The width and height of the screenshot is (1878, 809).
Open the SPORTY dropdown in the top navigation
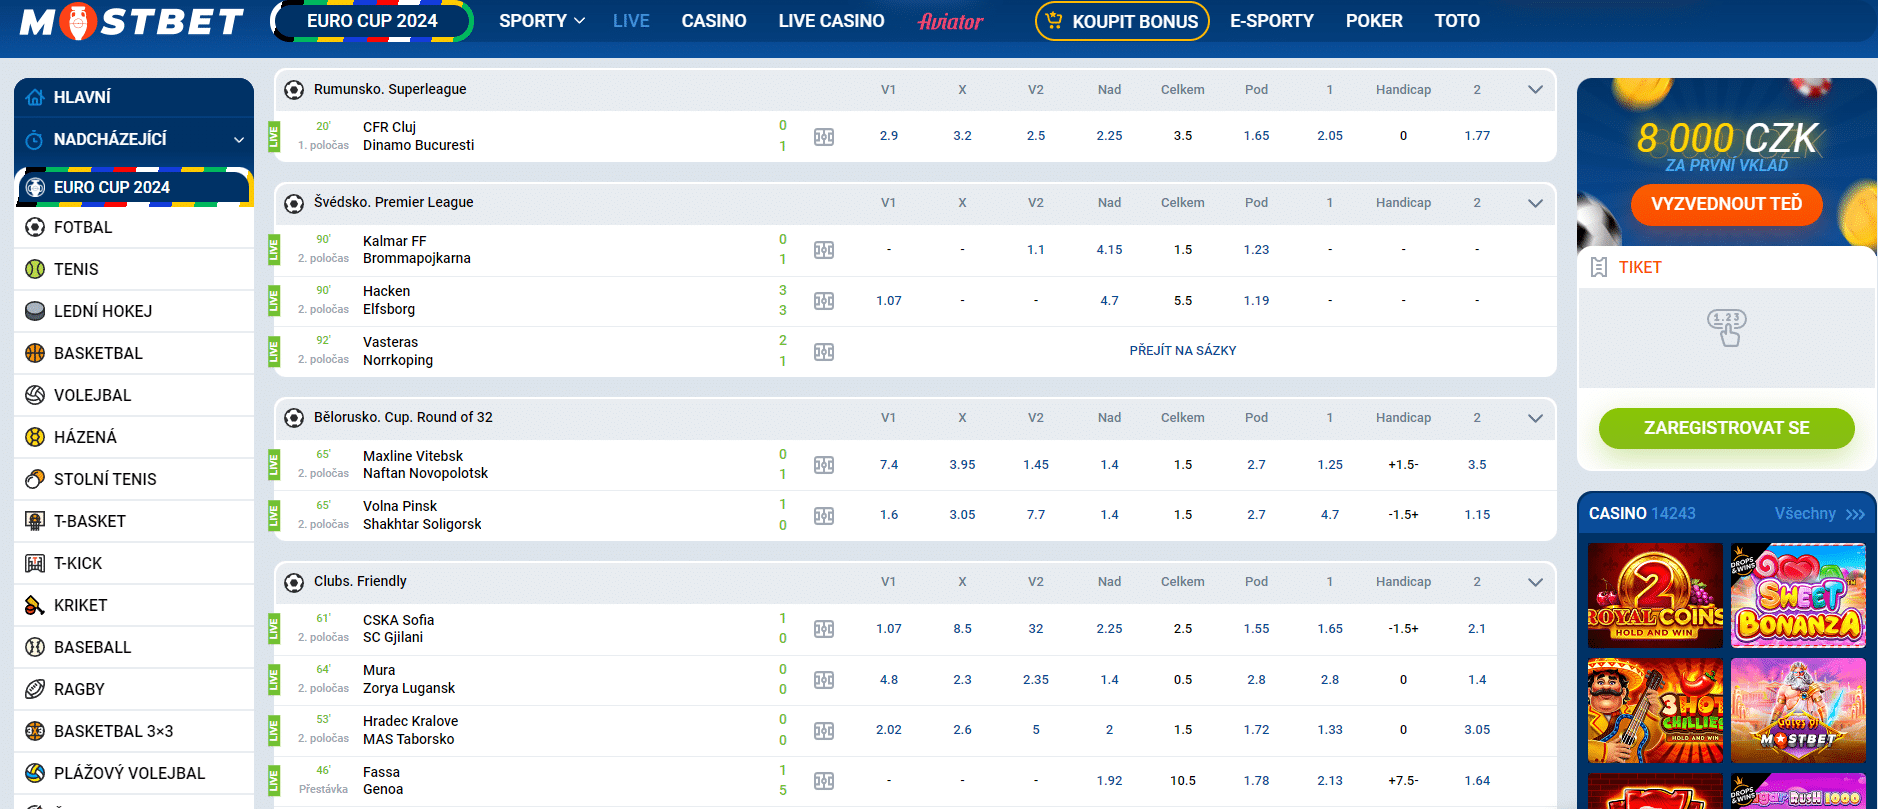tap(542, 21)
